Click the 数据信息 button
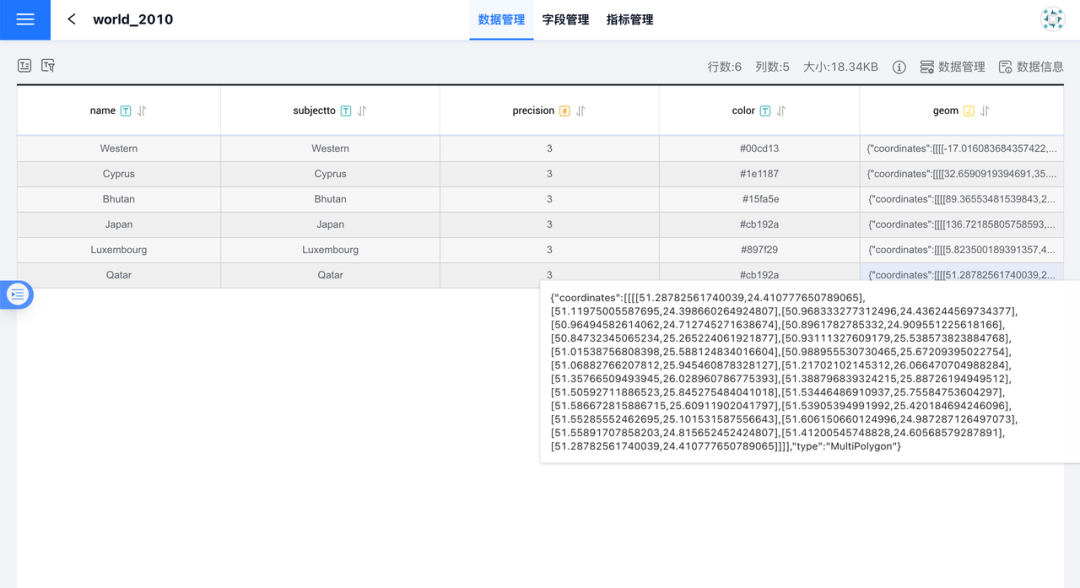 [x=1031, y=67]
